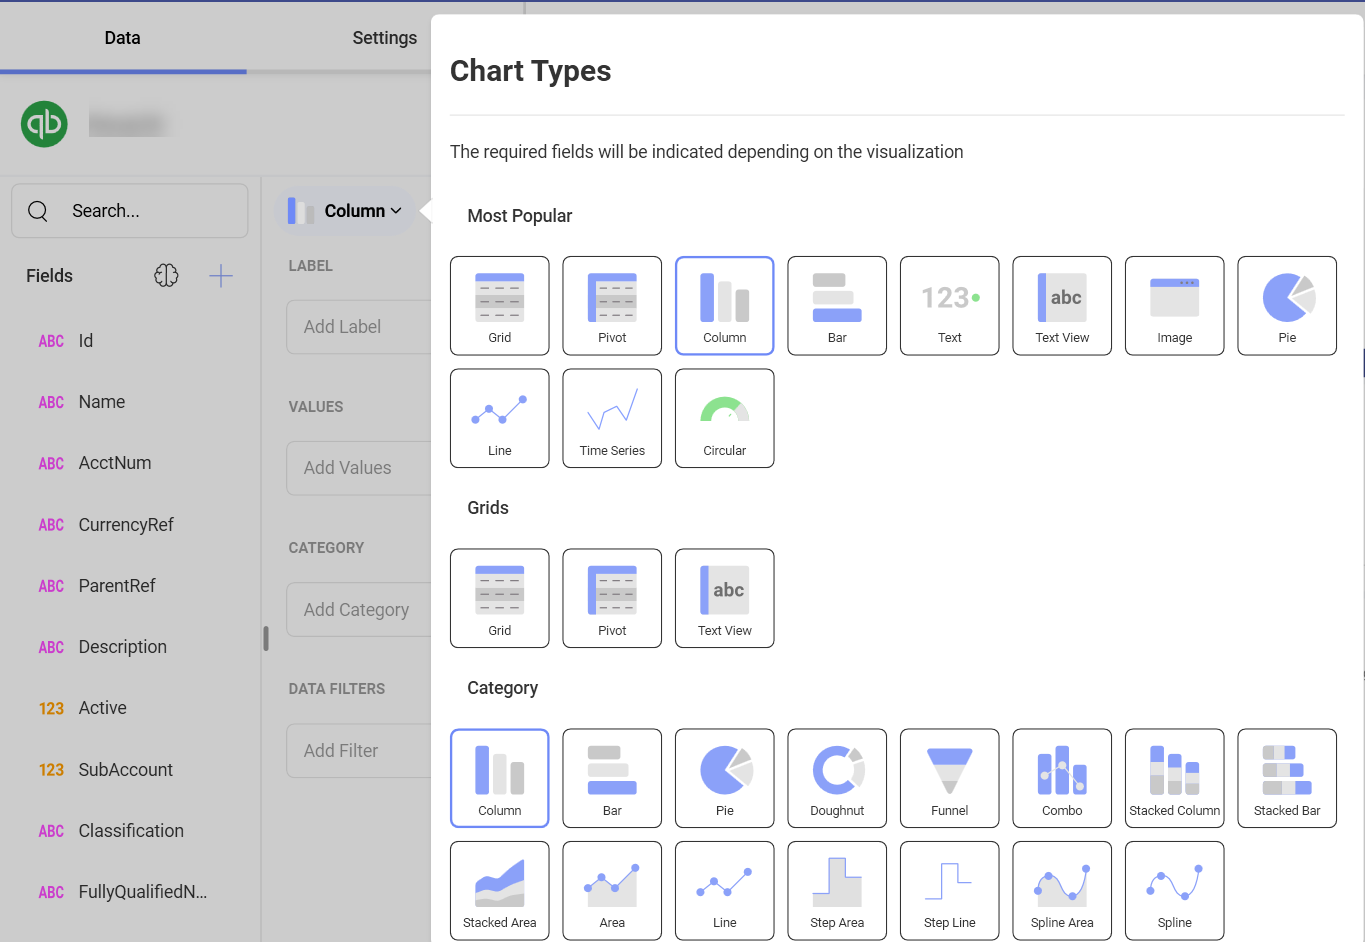This screenshot has width=1365, height=942.
Task: Click the Add Label placeholder
Action: click(x=358, y=327)
